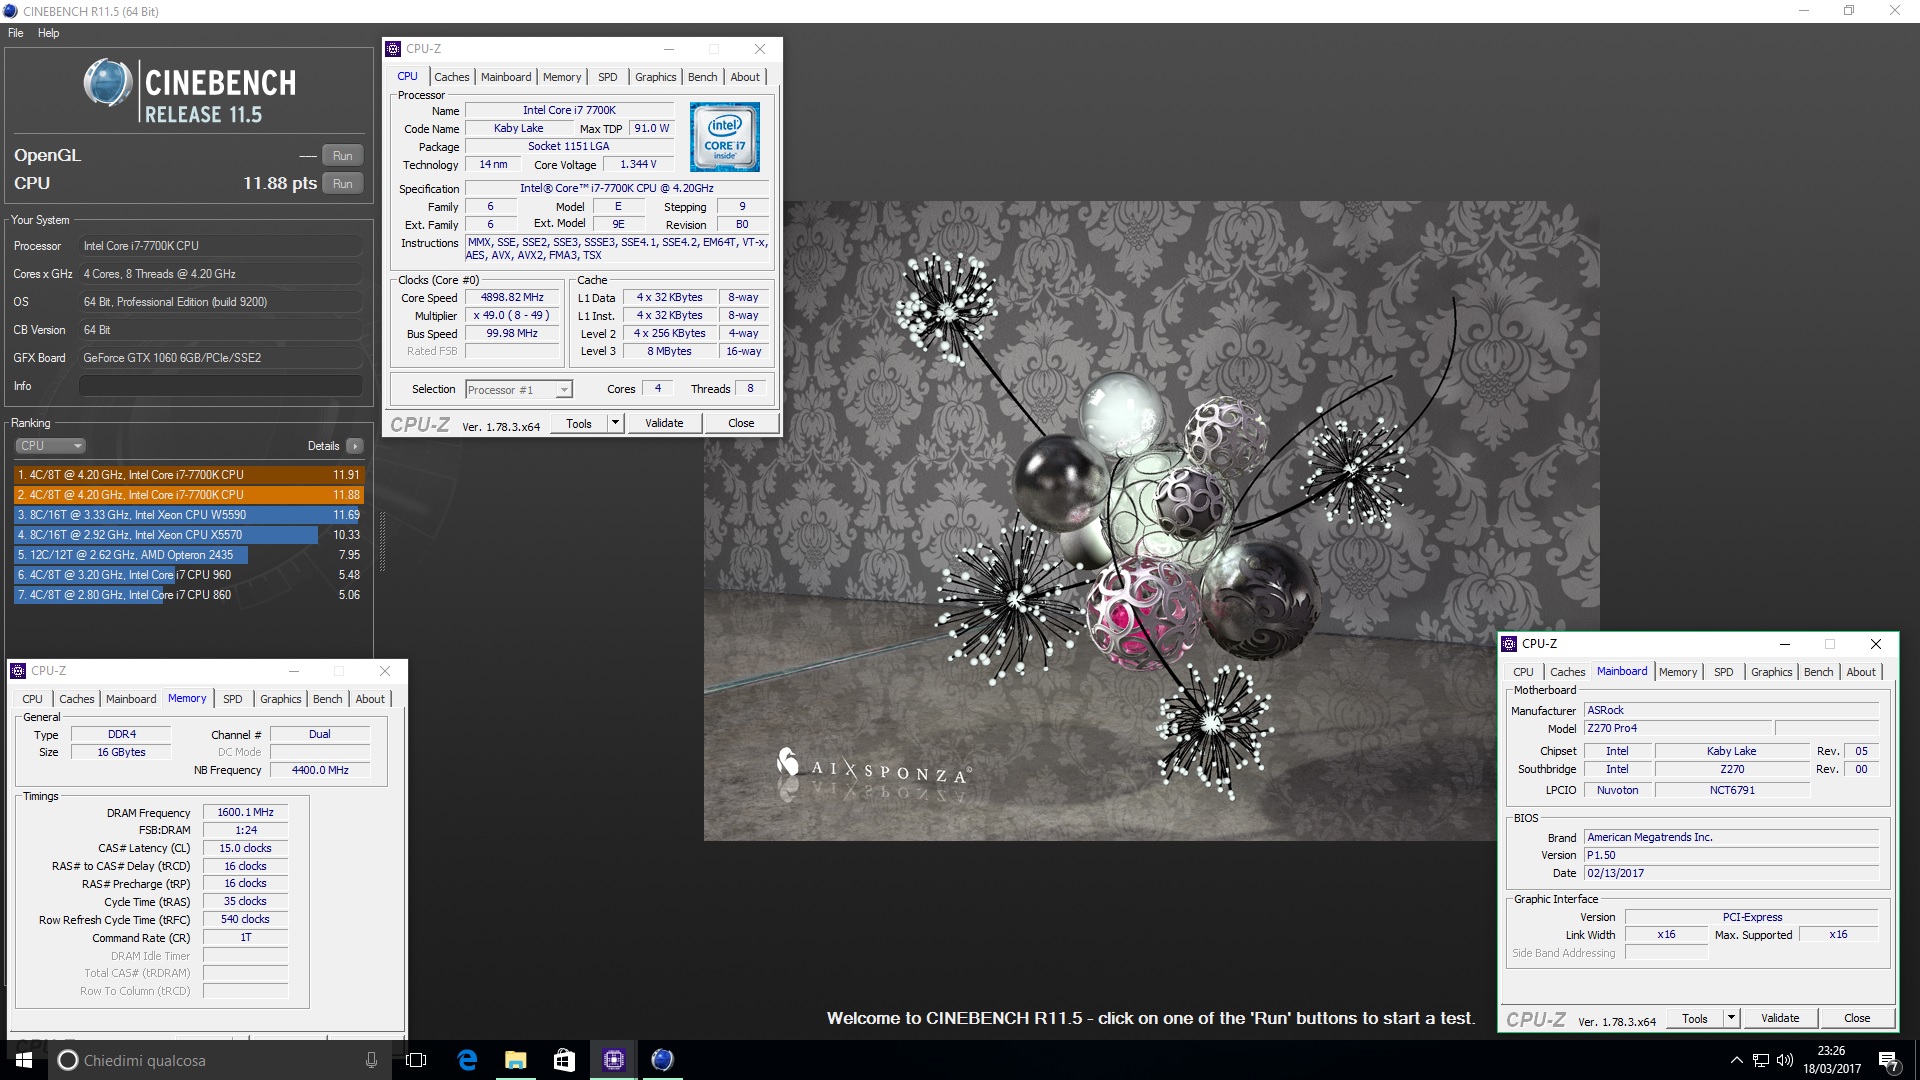Click the taskbar clock showing 23:26
The height and width of the screenshot is (1080, 1920).
[x=1832, y=1060]
